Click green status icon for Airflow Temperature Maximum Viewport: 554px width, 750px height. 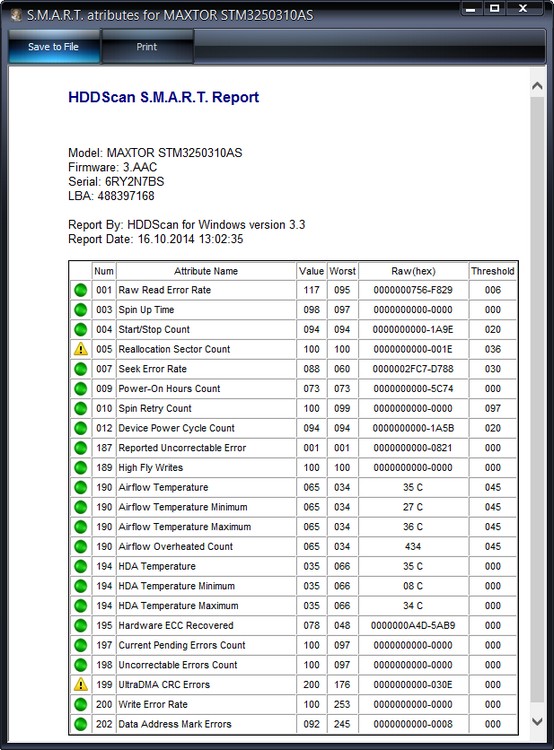(x=80, y=527)
